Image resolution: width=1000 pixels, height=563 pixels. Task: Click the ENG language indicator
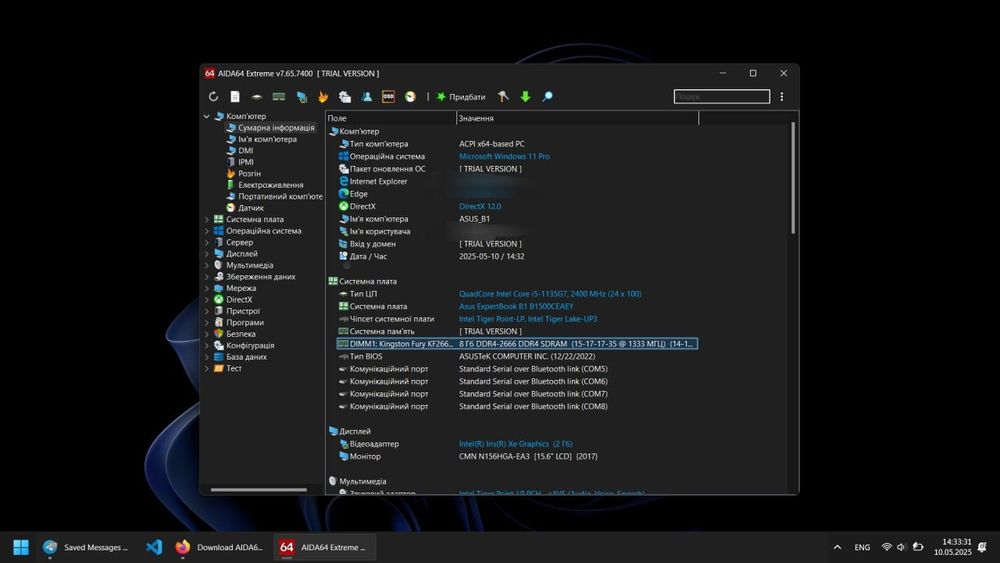coord(862,547)
